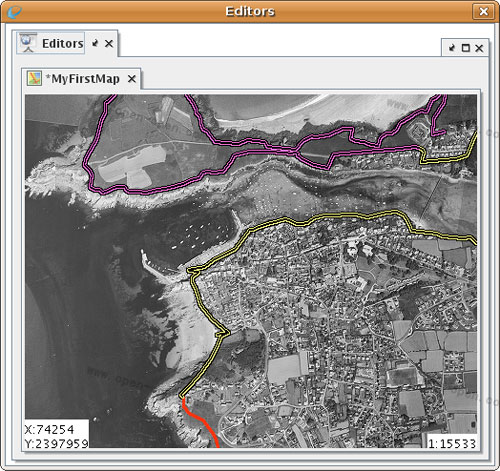
Task: Close the Editors tab
Action: [109, 43]
